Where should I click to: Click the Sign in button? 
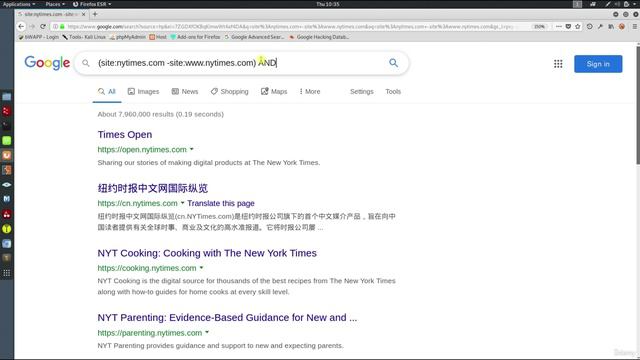pos(598,64)
